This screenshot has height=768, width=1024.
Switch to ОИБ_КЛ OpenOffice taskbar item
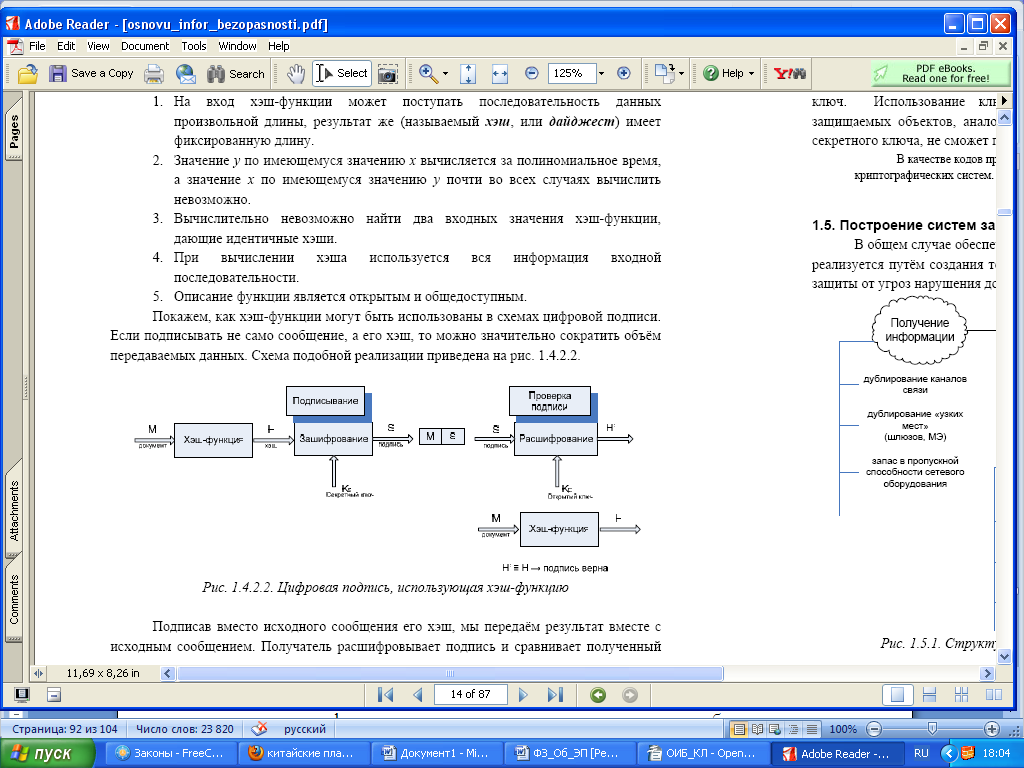[702, 753]
